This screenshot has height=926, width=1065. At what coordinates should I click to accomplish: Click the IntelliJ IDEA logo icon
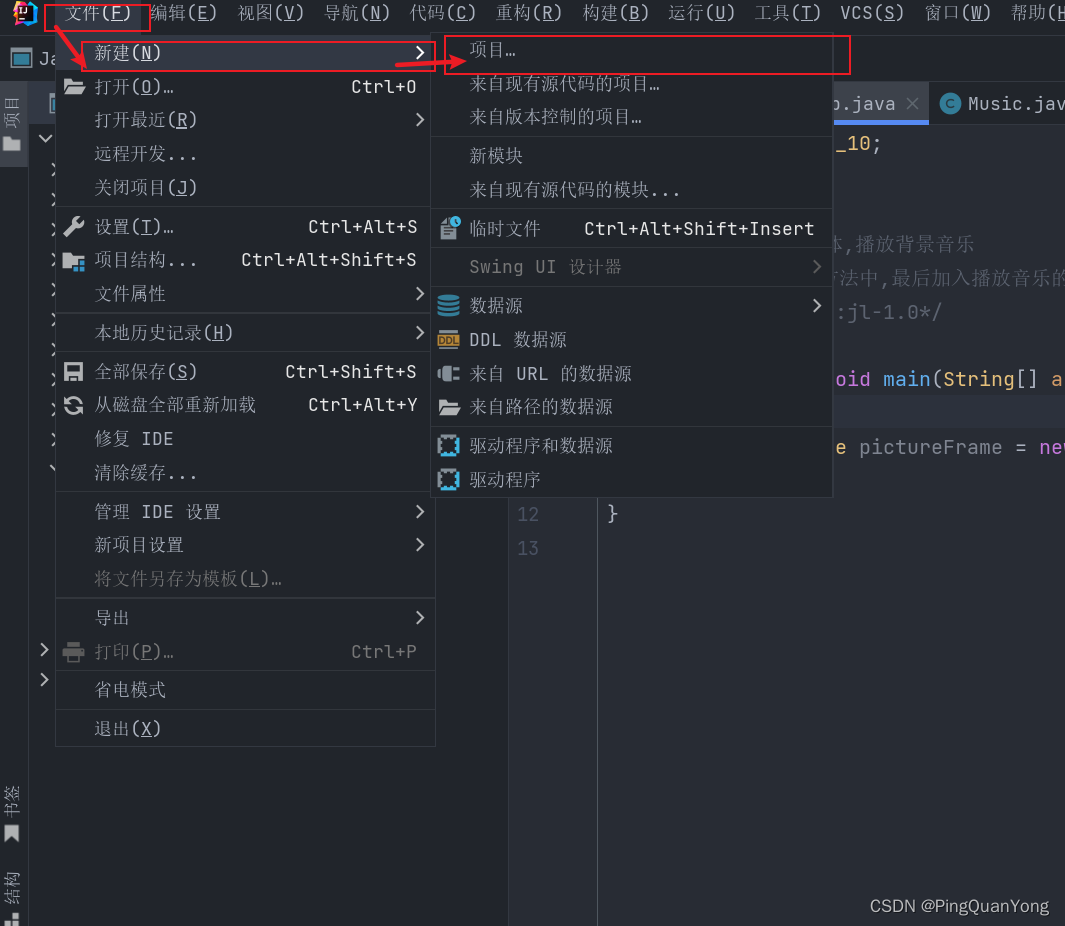pos(25,13)
